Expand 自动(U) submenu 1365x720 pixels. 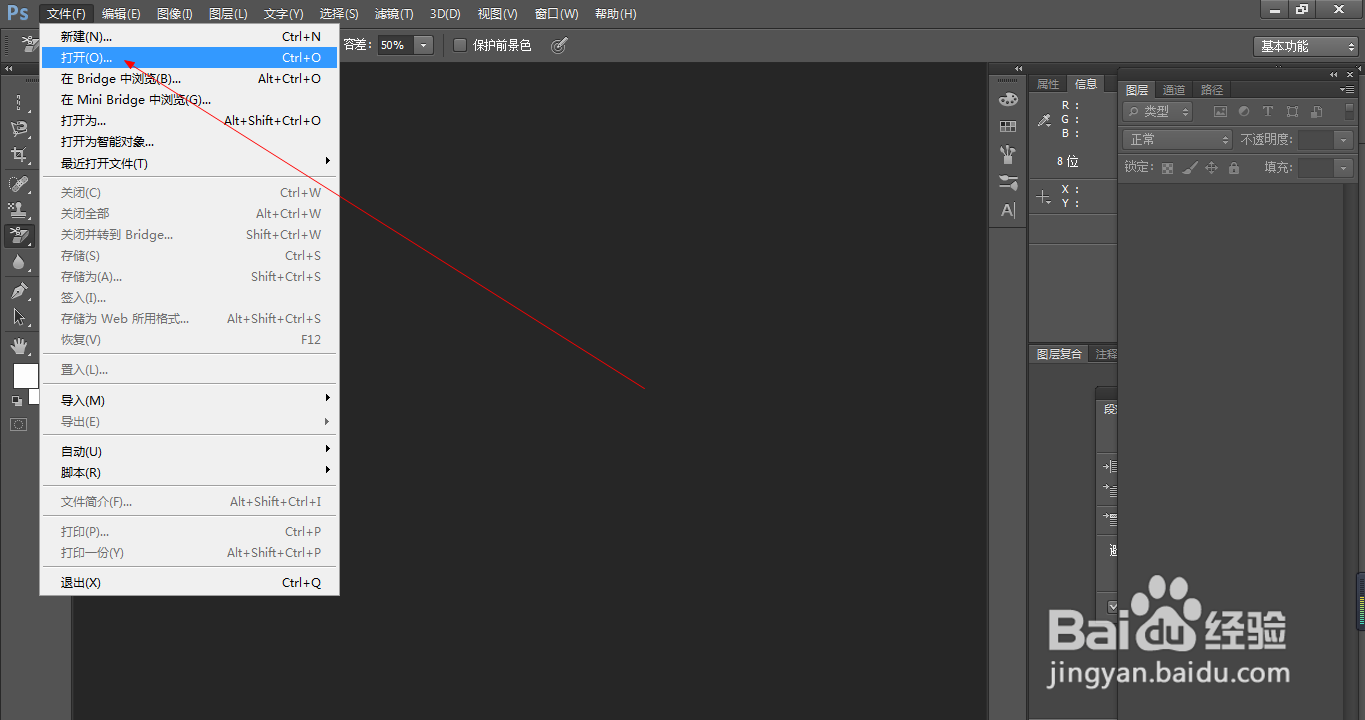(x=190, y=451)
